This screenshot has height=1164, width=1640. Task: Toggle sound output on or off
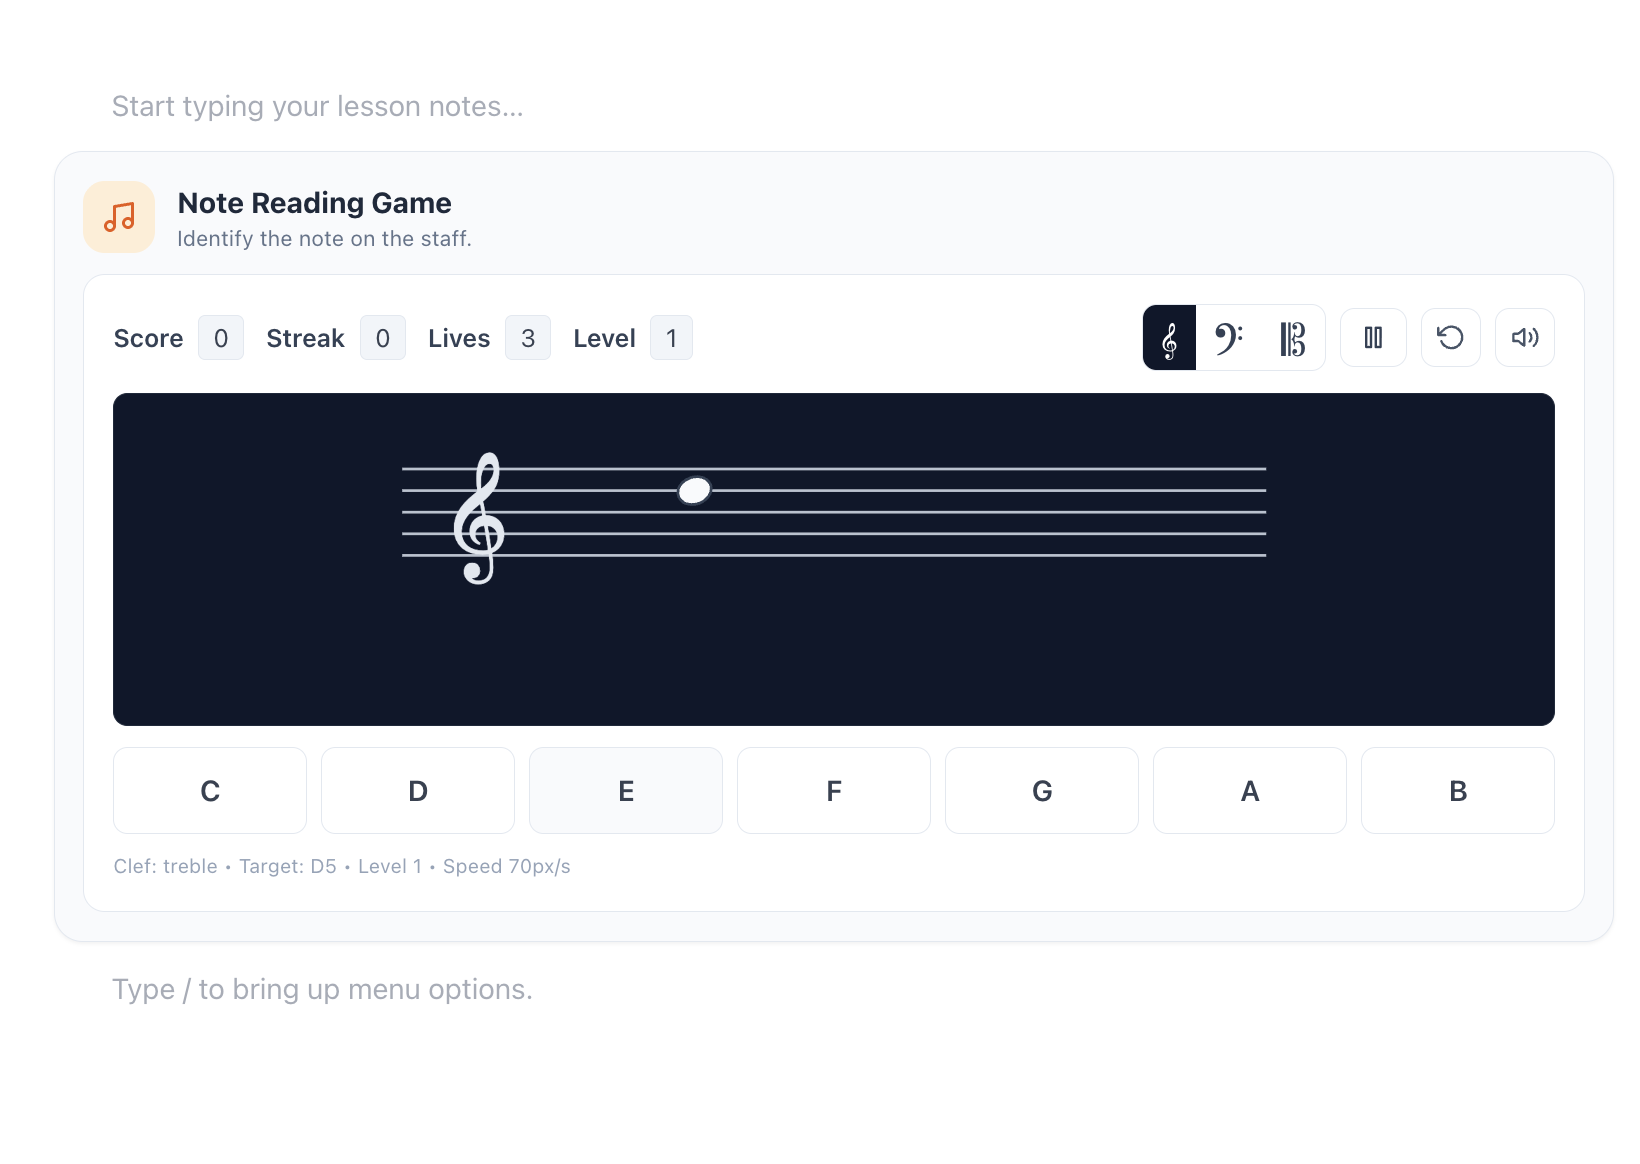(x=1525, y=337)
